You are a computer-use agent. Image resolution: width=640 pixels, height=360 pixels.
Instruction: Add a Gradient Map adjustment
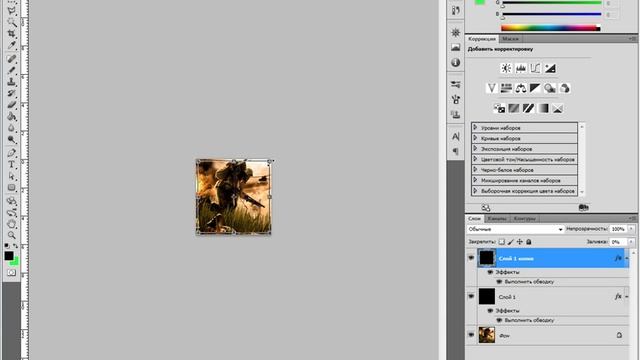click(x=543, y=109)
